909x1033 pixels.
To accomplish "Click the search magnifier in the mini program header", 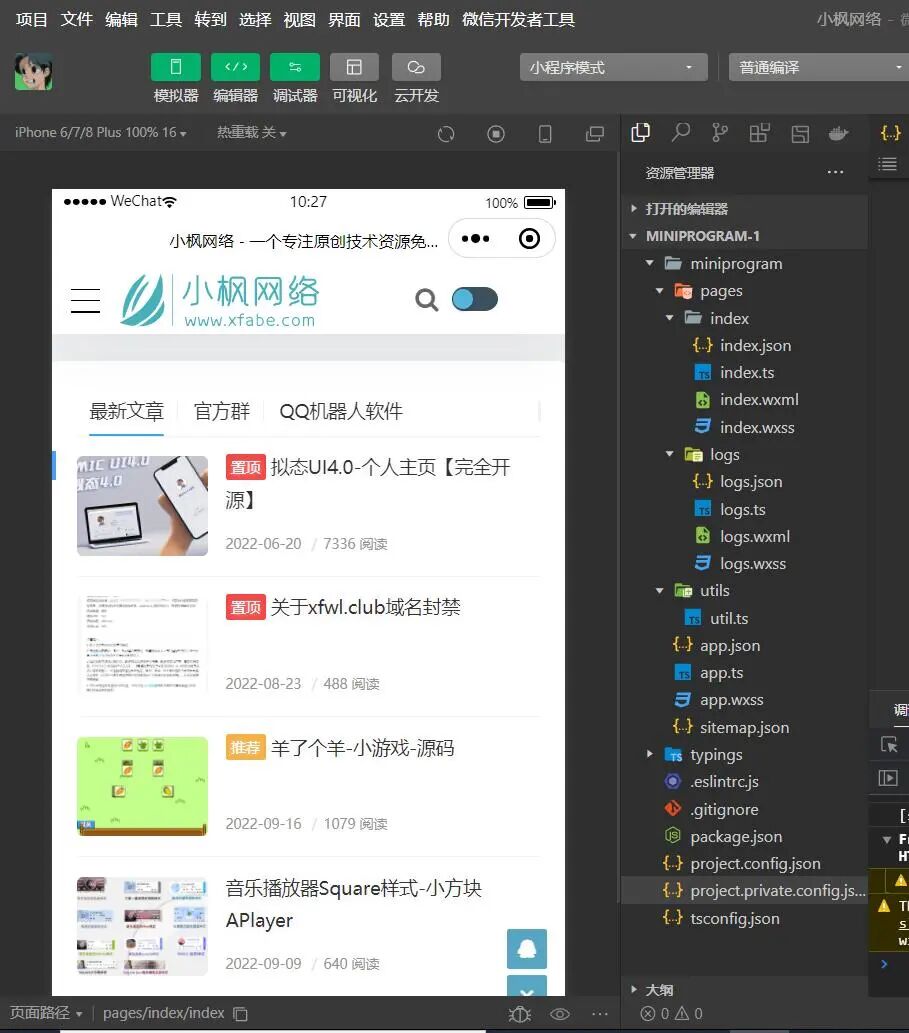I will (427, 300).
